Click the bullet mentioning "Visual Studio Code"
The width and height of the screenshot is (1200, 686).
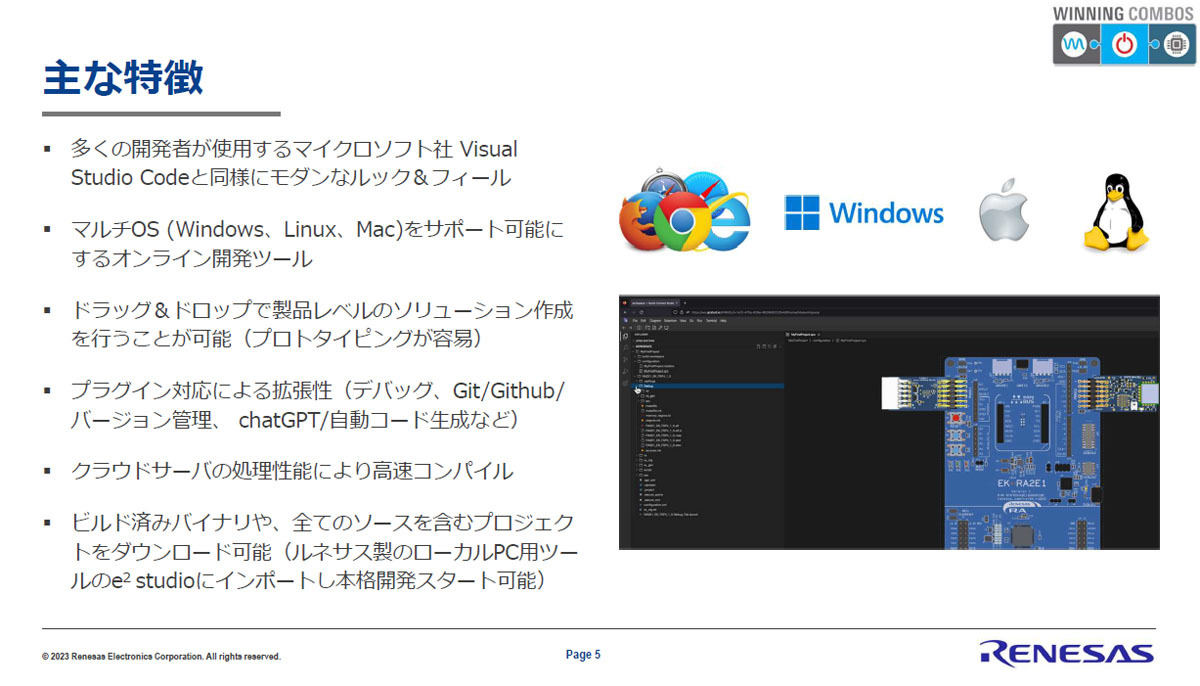295,163
